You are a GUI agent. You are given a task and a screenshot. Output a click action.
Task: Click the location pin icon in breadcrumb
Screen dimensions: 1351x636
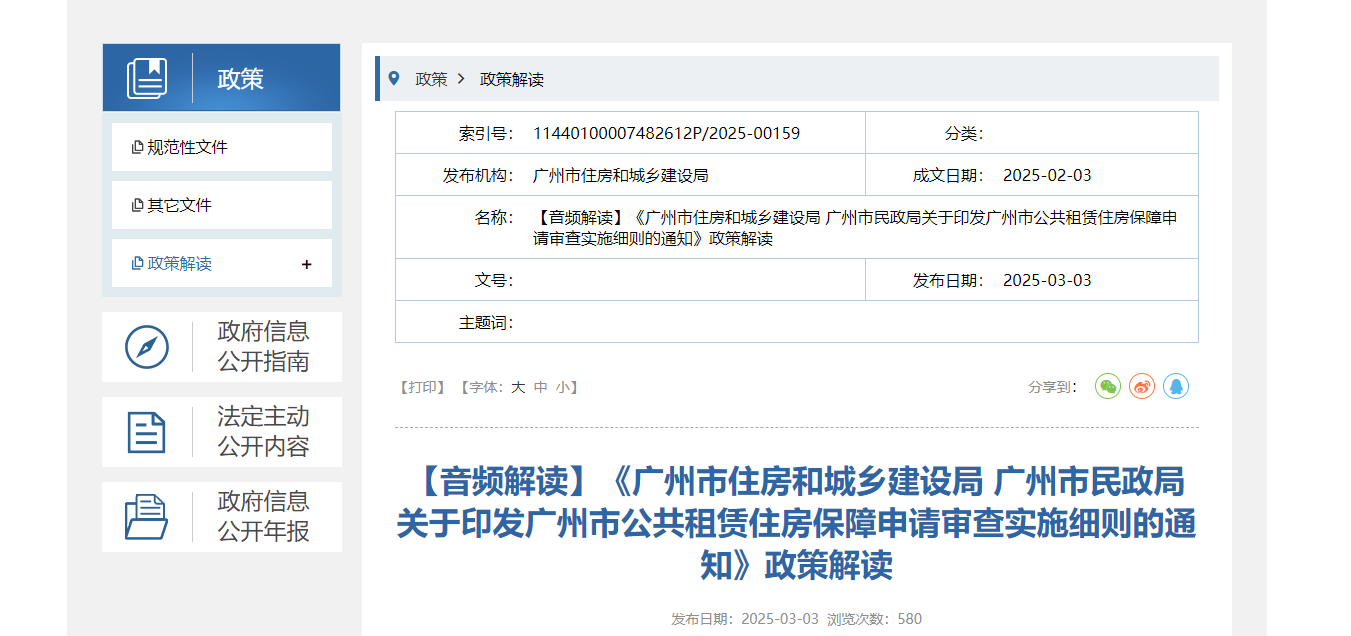[x=394, y=78]
